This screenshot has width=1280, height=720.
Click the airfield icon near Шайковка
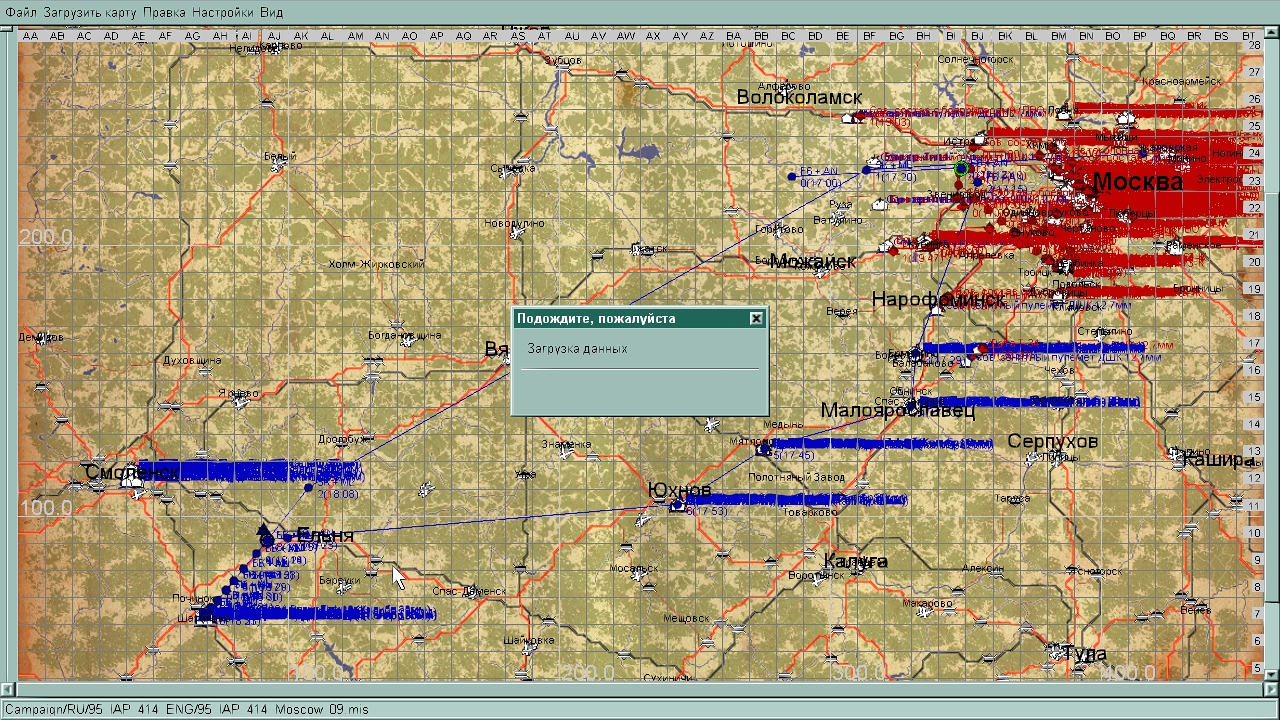coord(529,648)
